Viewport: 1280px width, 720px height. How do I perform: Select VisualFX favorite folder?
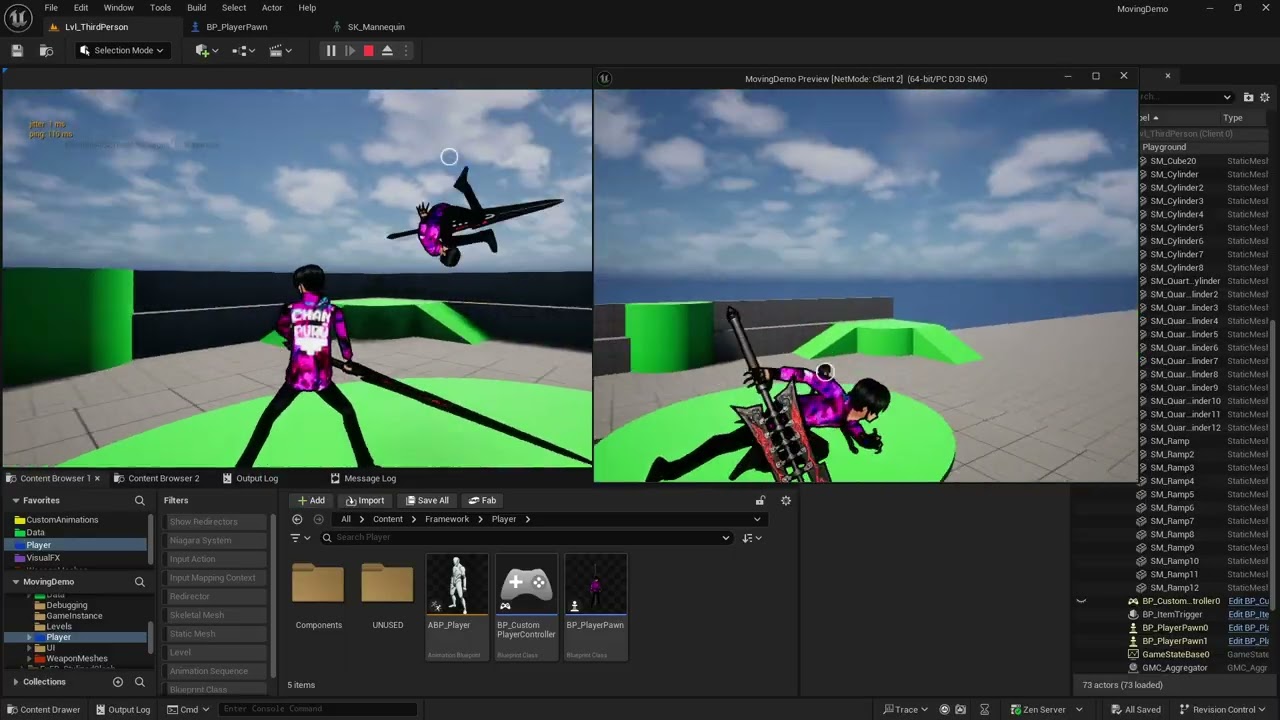43,558
